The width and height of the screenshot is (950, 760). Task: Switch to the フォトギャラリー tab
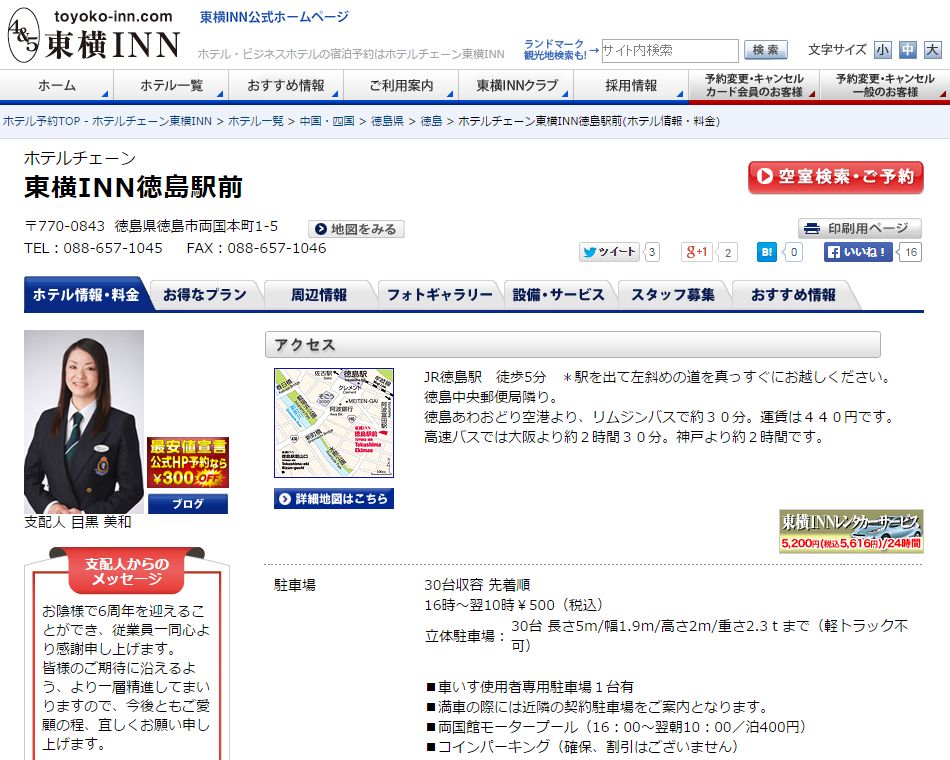click(439, 295)
